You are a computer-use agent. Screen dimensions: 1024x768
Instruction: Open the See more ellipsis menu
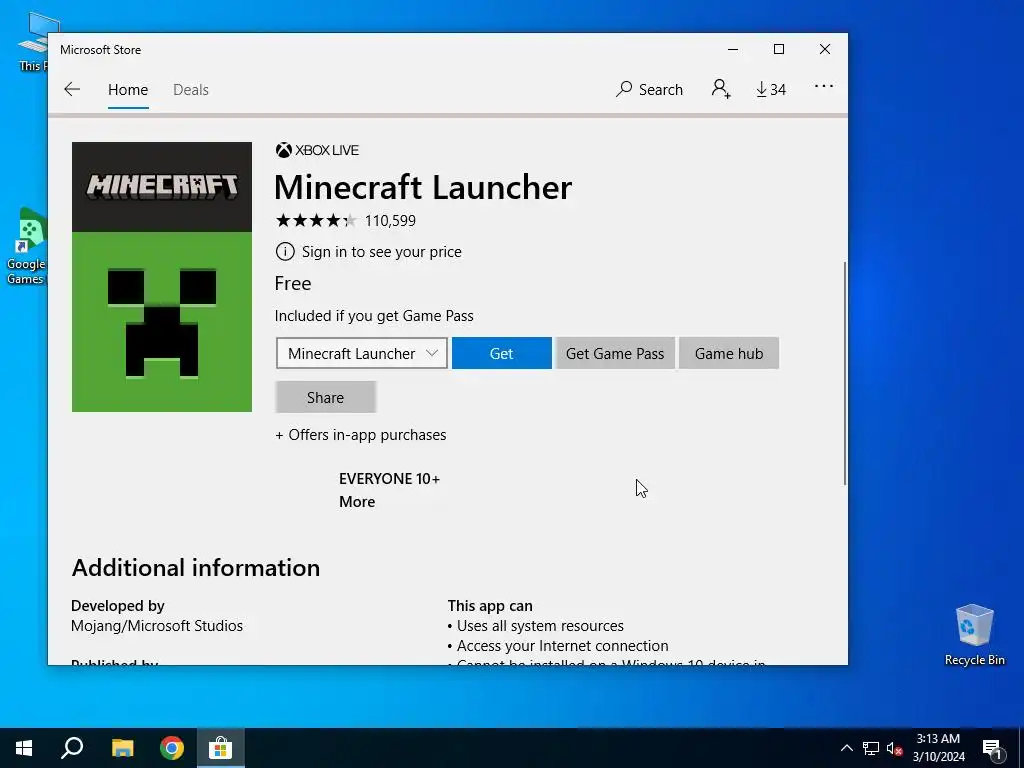click(x=824, y=86)
